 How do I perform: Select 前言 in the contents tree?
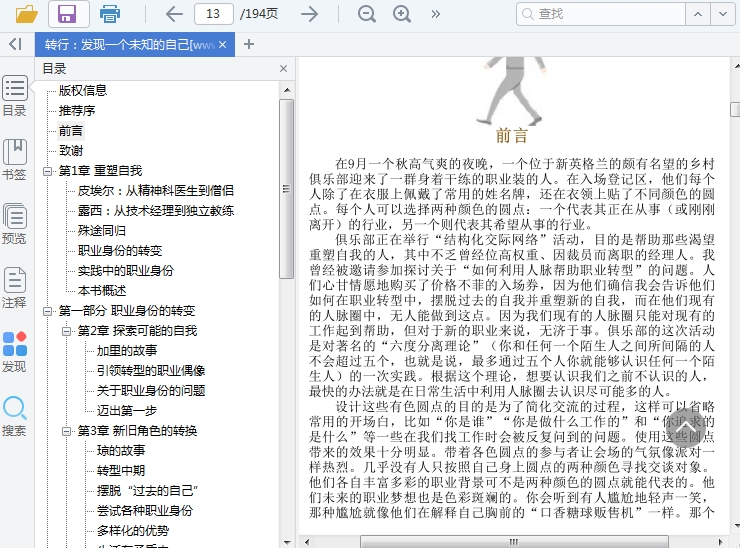pyautogui.click(x=71, y=131)
